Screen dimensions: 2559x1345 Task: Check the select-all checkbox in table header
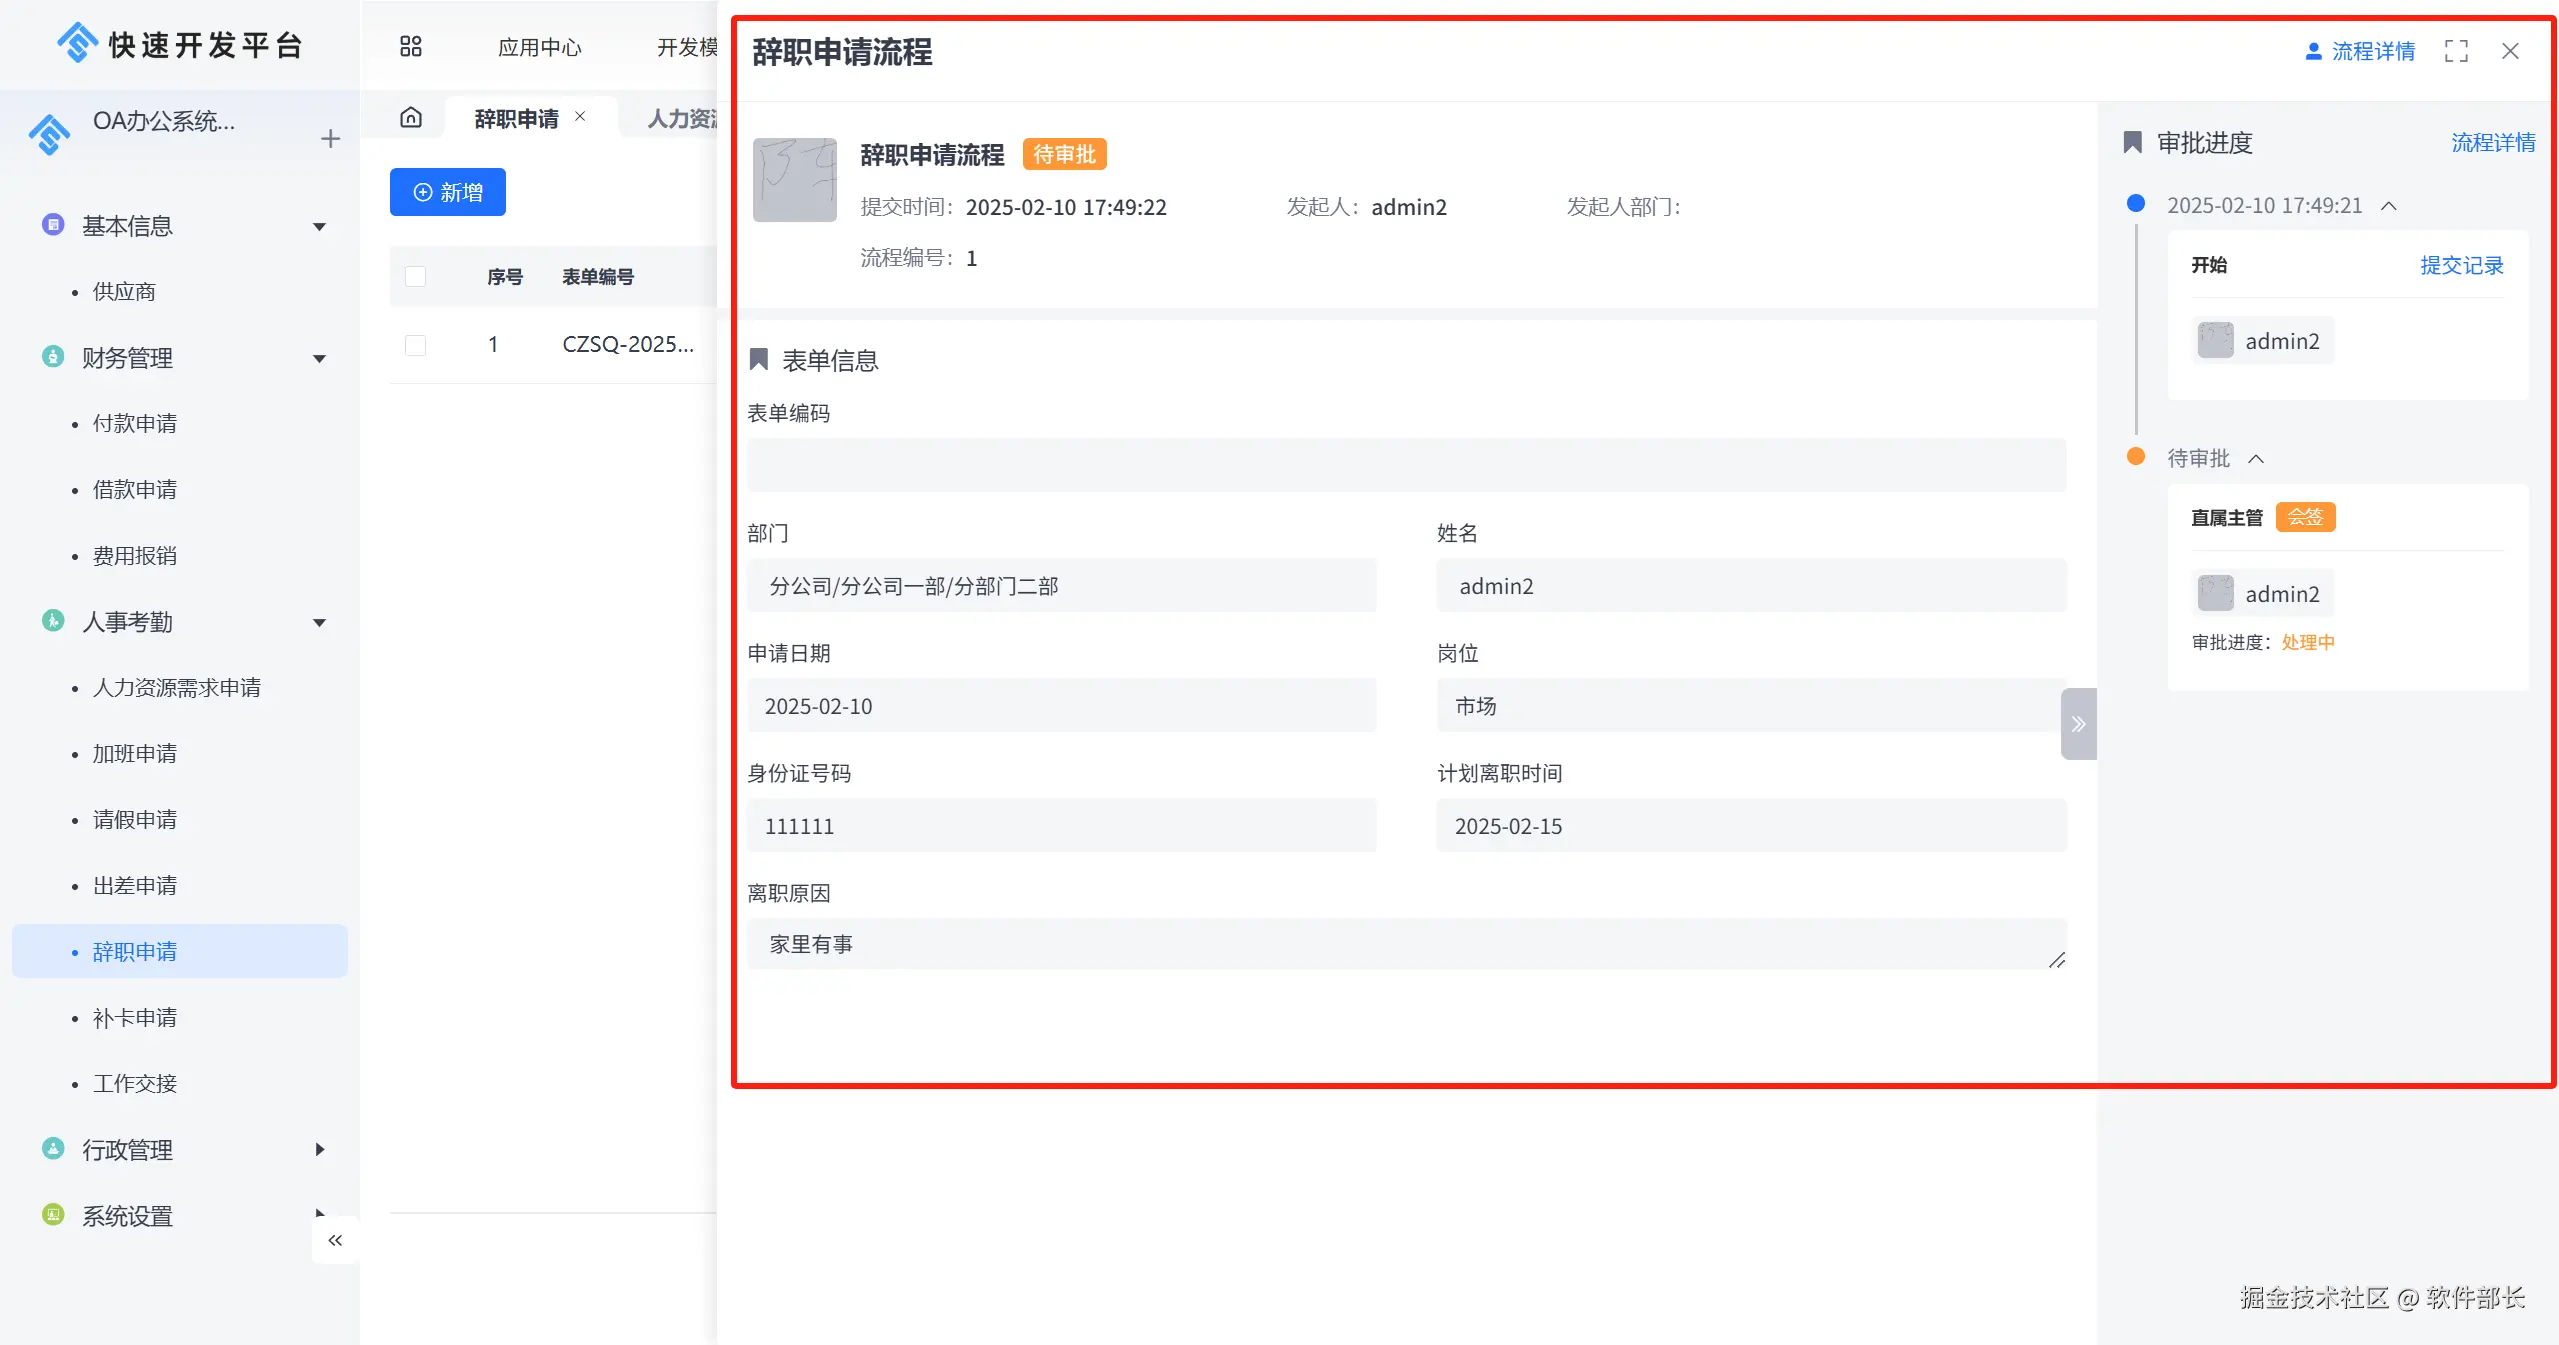pyautogui.click(x=416, y=277)
